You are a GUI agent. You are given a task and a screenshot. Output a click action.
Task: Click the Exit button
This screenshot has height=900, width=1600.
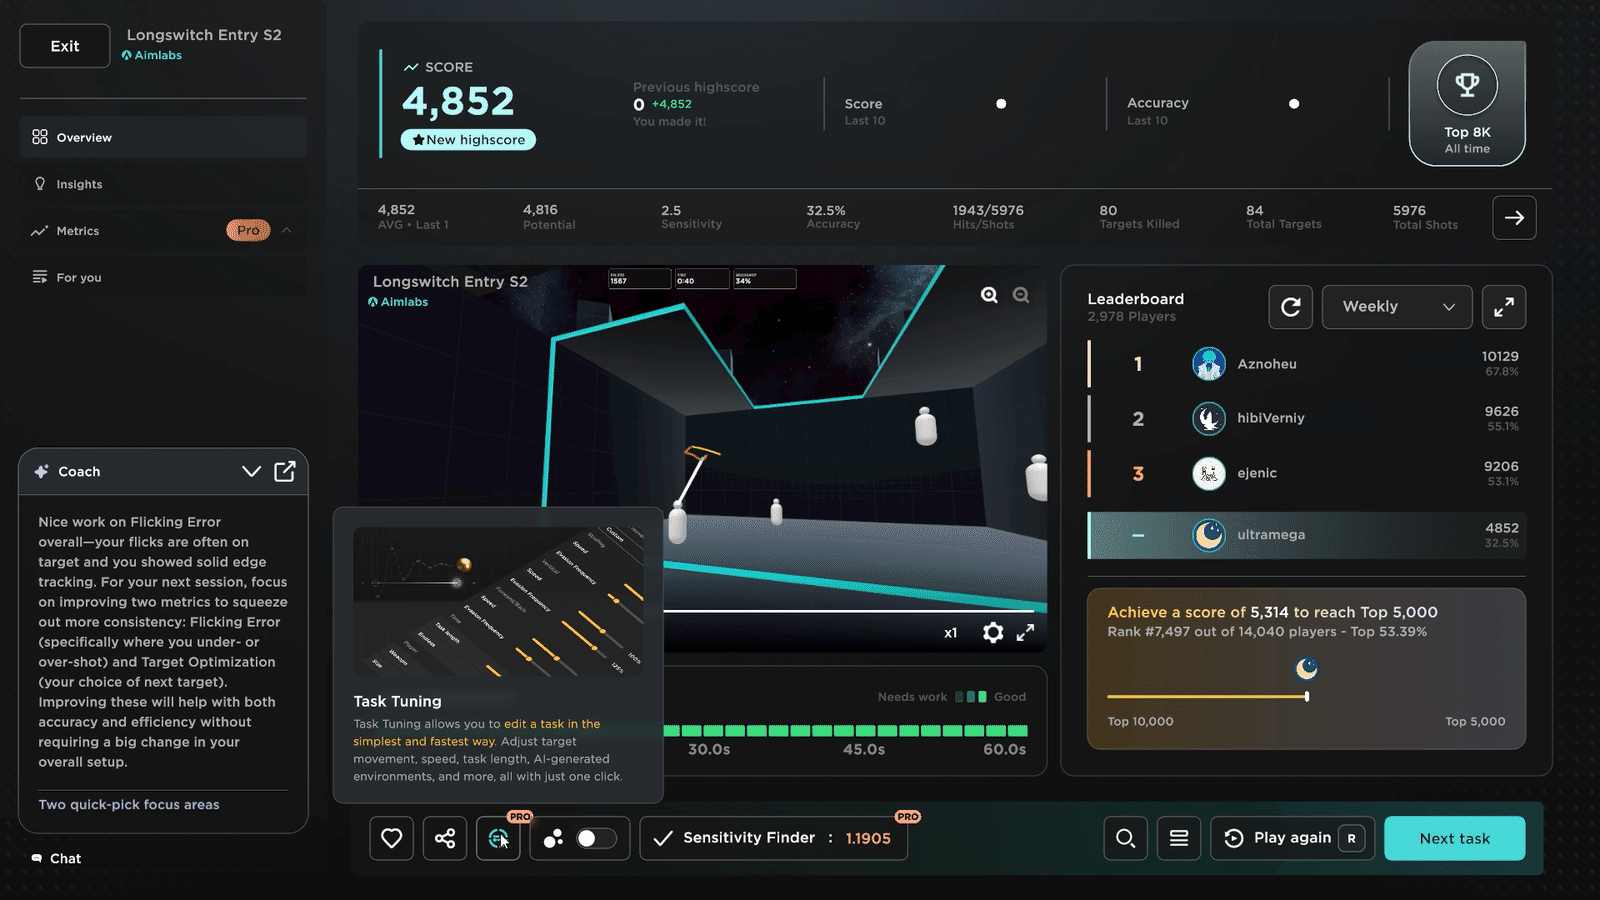click(65, 46)
